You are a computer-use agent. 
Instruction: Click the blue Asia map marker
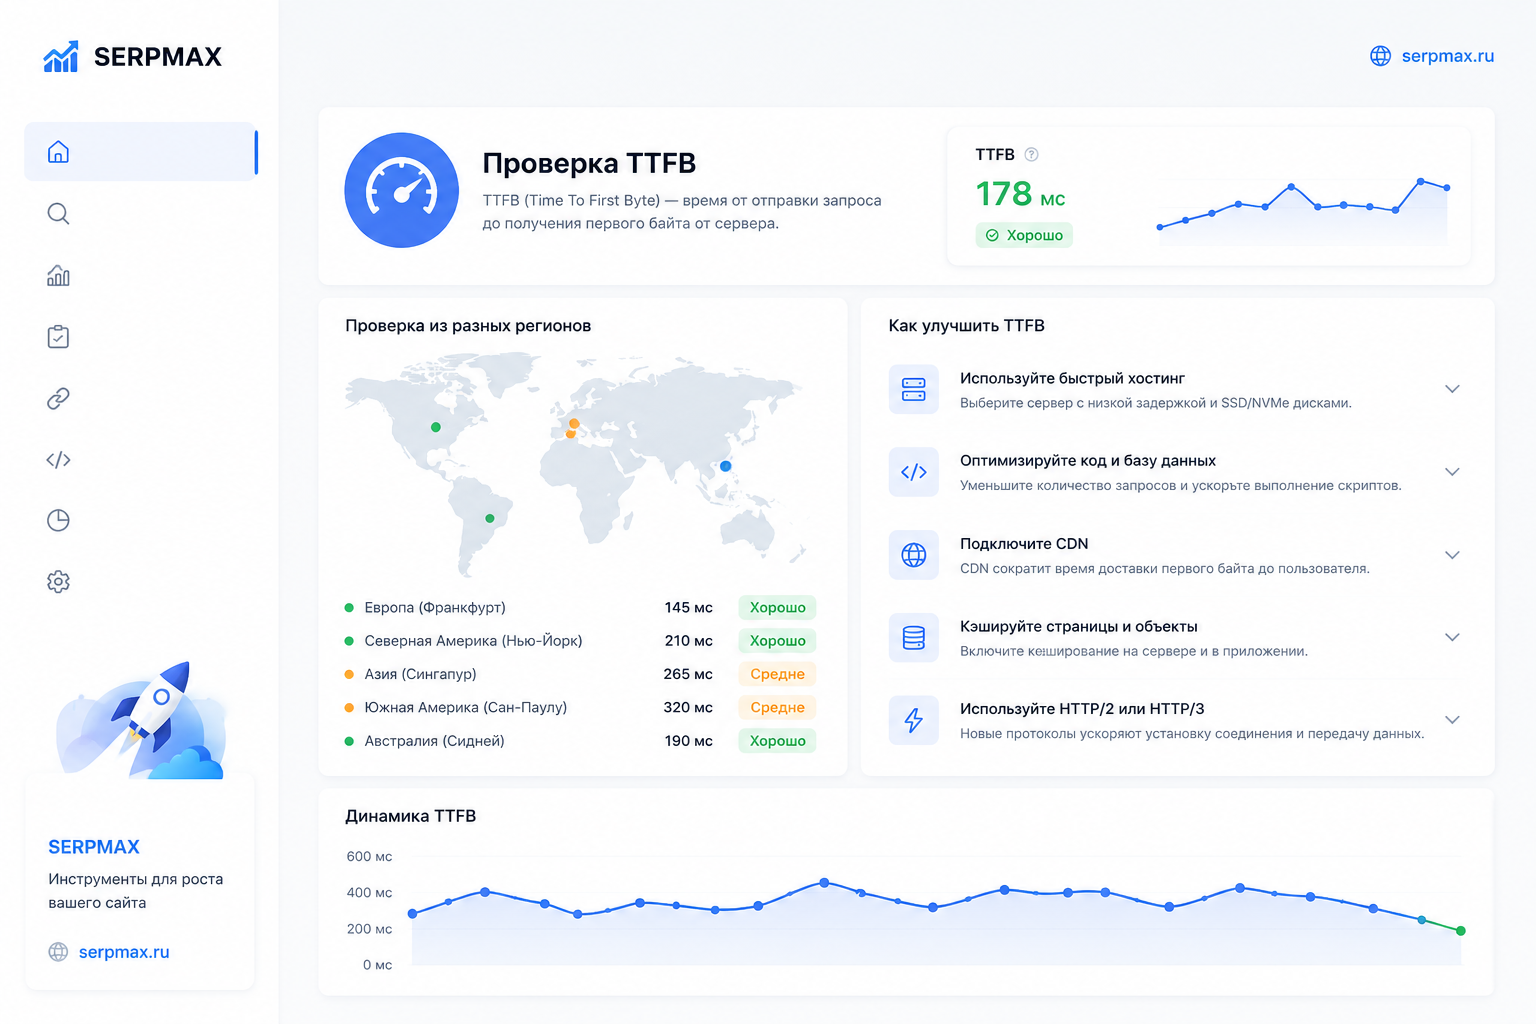pyautogui.click(x=726, y=466)
